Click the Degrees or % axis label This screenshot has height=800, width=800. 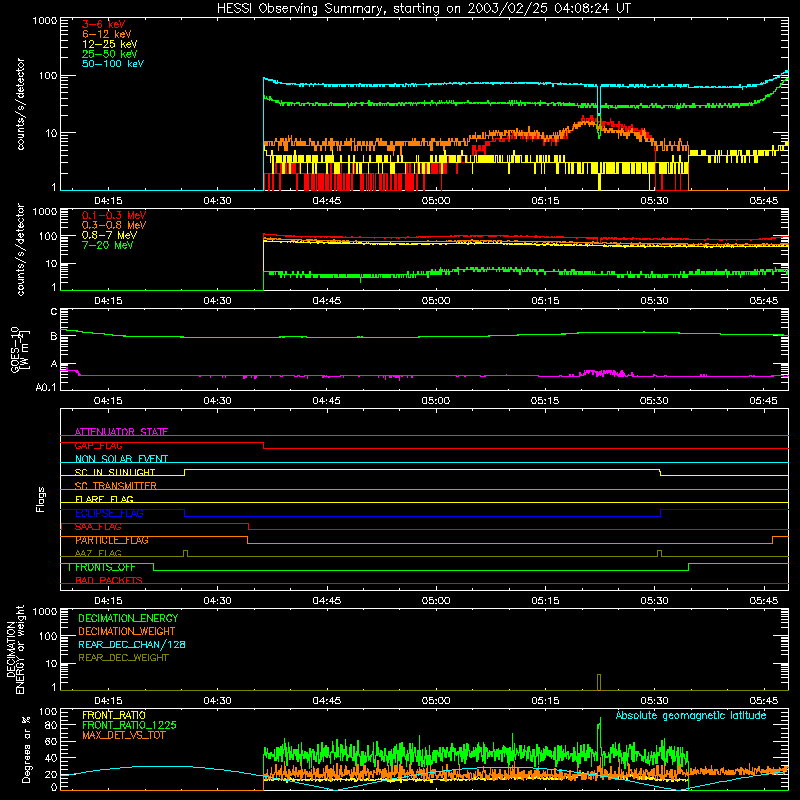pos(26,749)
